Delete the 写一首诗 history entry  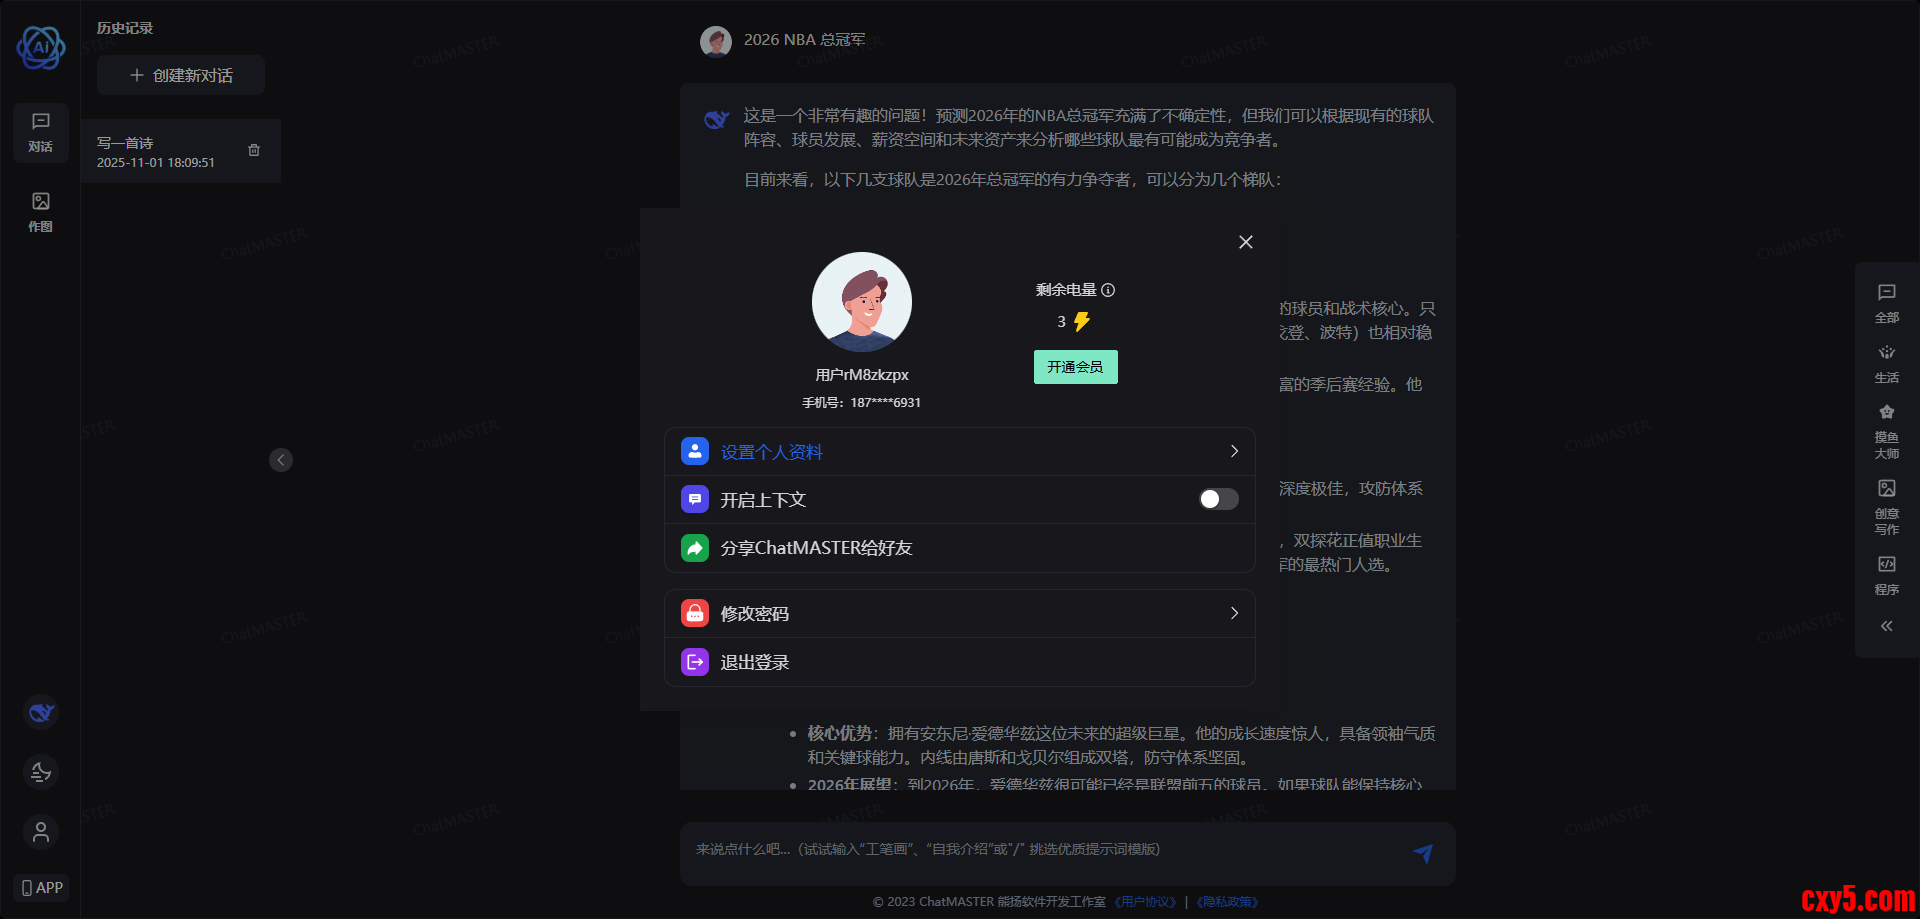coord(254,150)
